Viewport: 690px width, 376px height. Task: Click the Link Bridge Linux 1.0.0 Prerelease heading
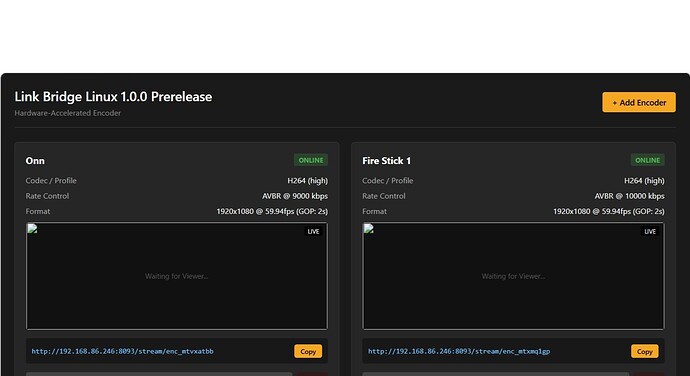(113, 97)
